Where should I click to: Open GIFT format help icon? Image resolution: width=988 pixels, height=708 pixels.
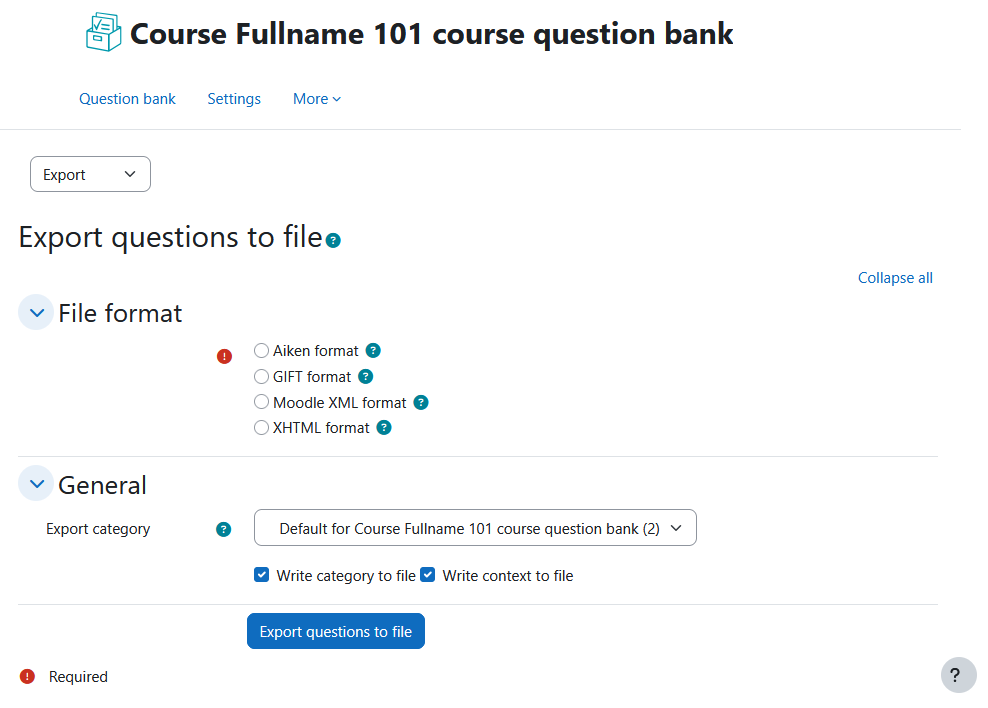(365, 377)
